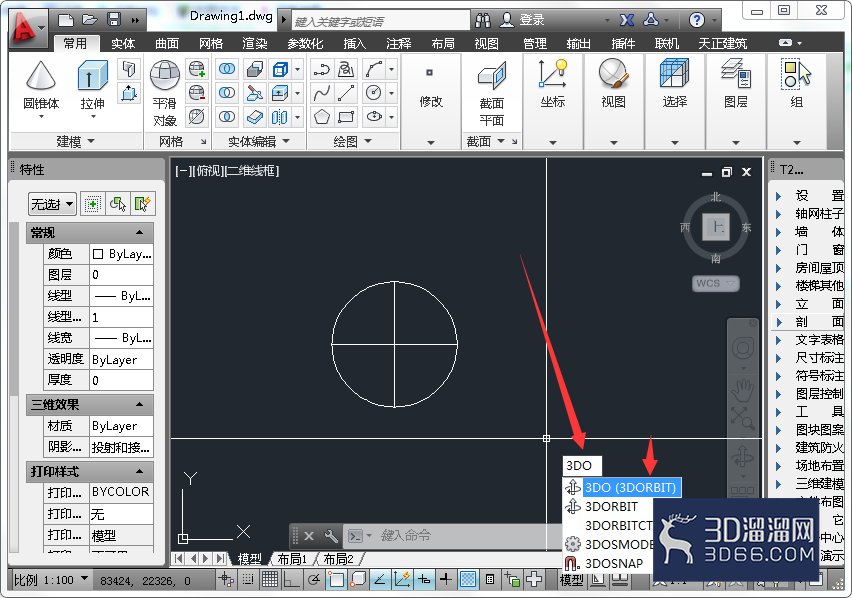Viewport: 852px width, 598px height.
Task: Click the keyword search input field
Action: point(381,21)
